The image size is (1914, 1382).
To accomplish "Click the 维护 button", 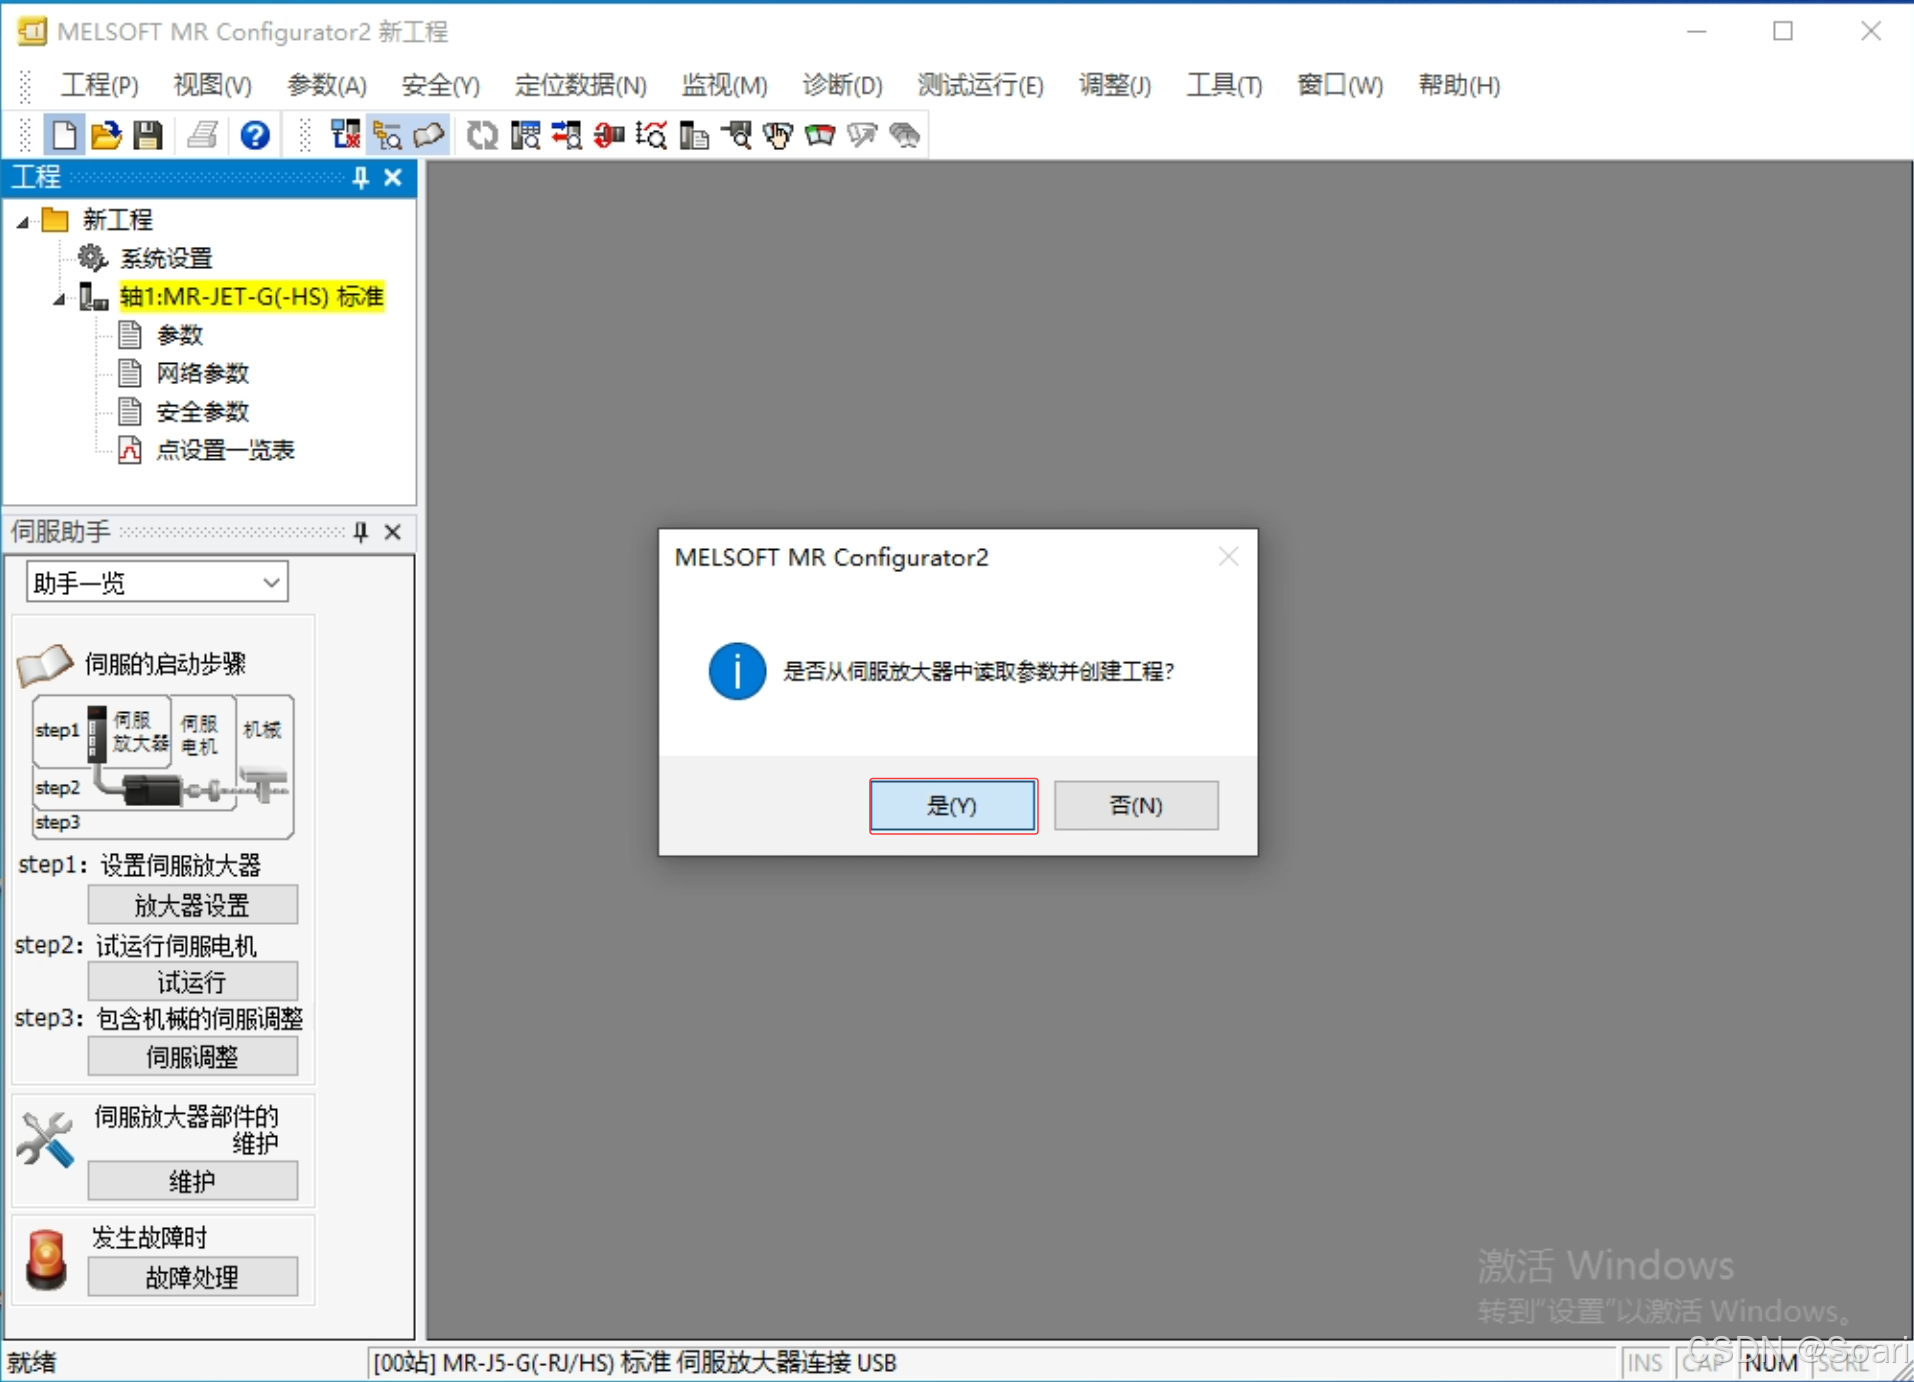I will (x=192, y=1182).
